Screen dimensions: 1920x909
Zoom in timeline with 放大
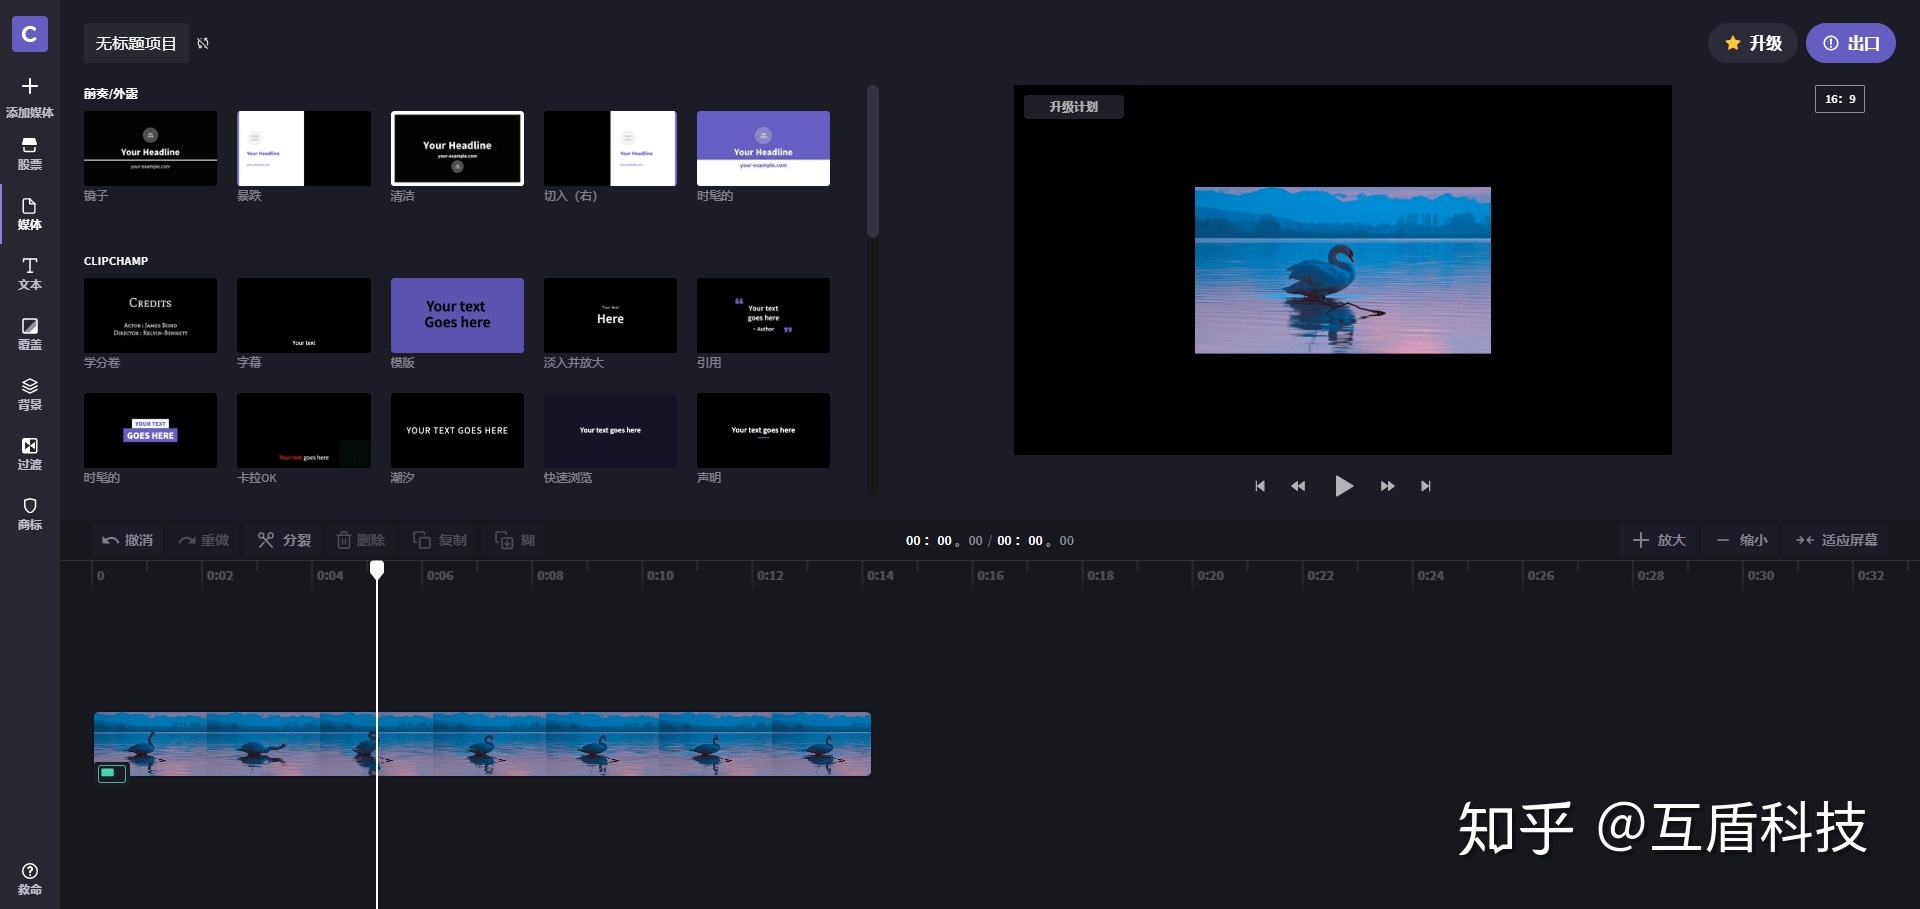[1659, 540]
